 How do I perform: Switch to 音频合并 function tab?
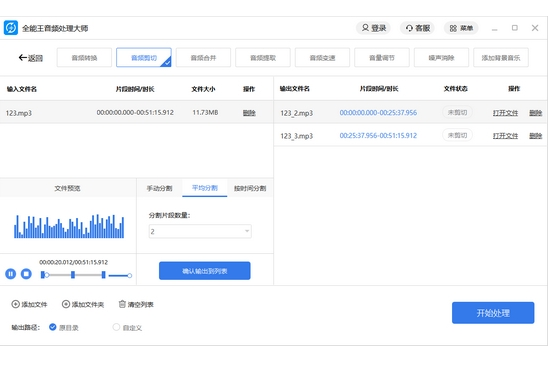[x=203, y=58]
